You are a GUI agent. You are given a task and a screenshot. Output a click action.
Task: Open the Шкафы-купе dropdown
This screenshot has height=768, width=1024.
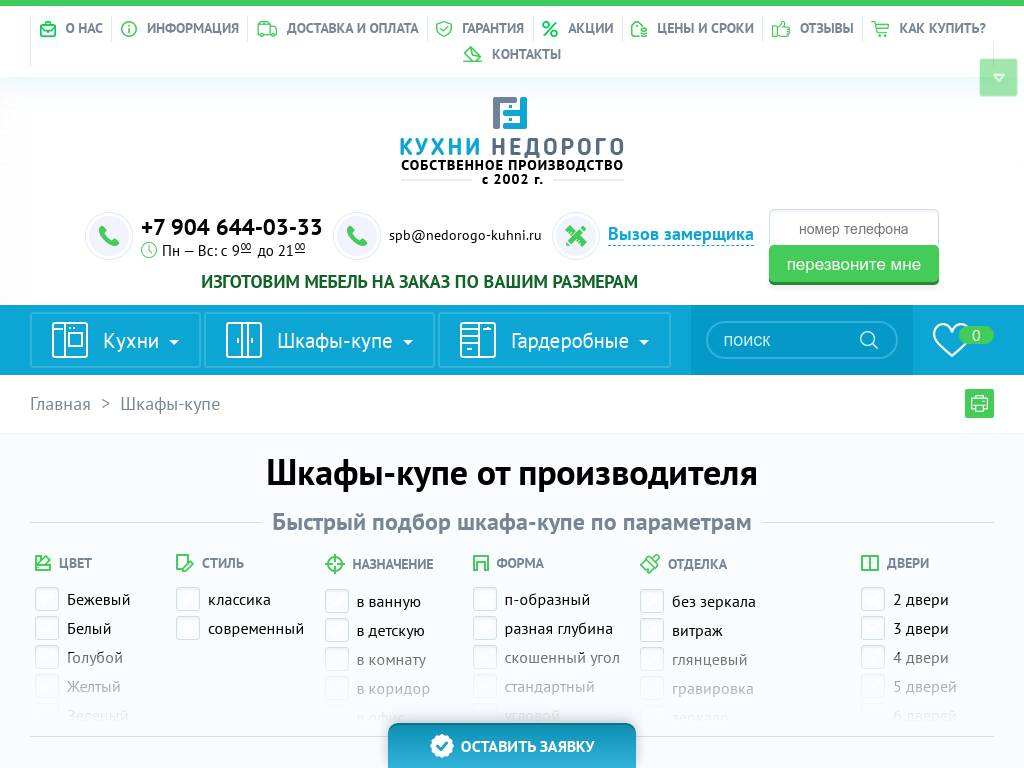click(408, 342)
